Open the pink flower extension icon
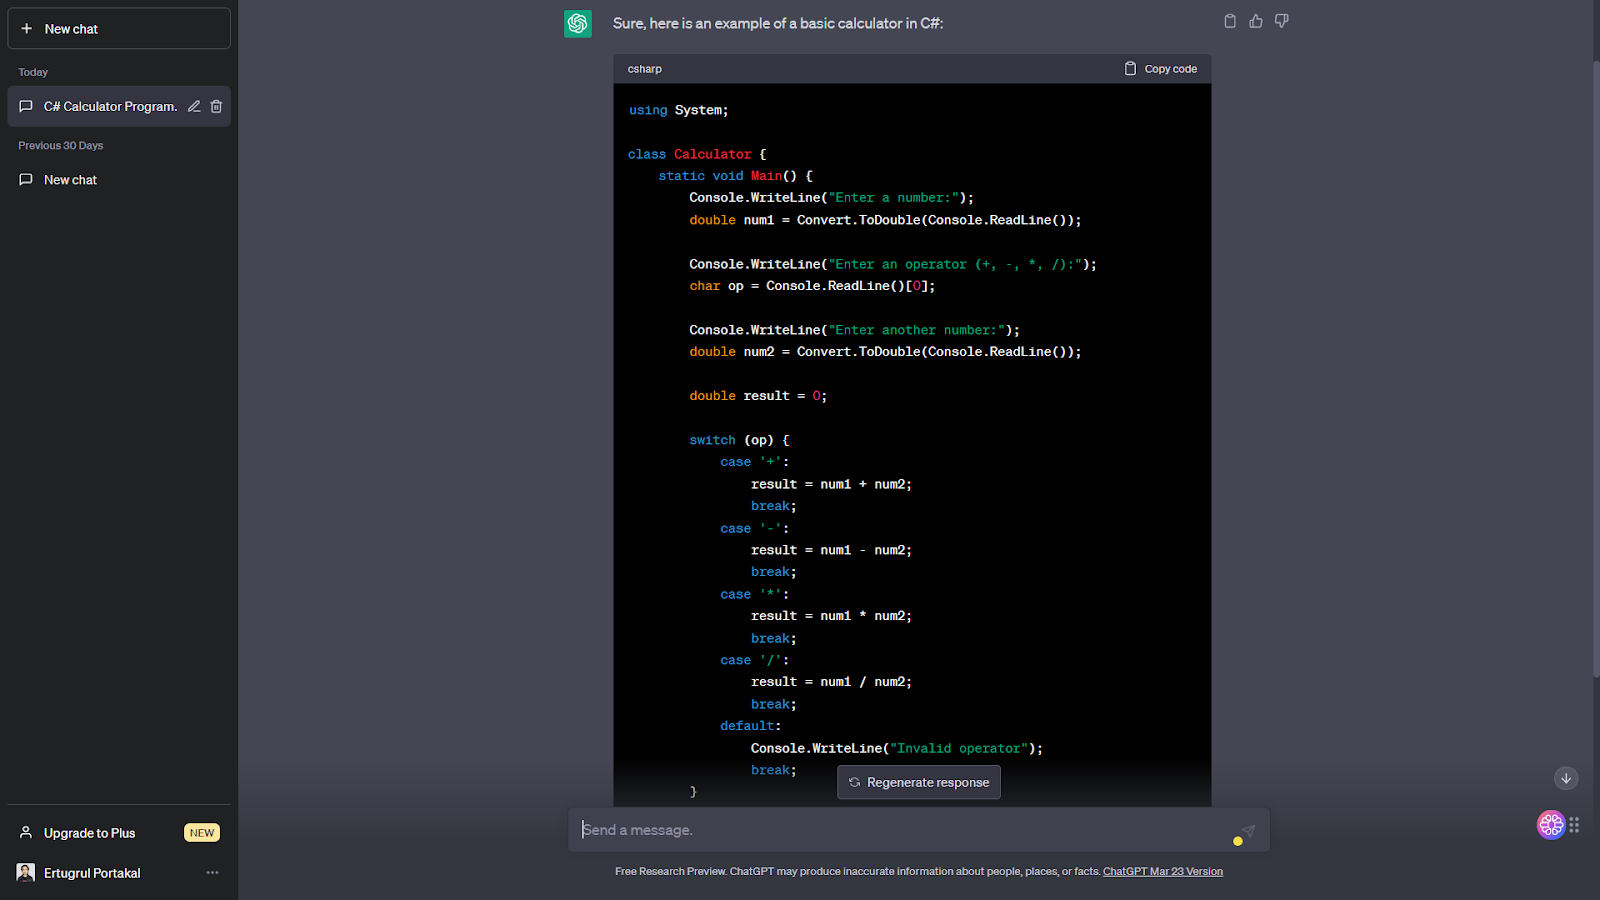Image resolution: width=1600 pixels, height=900 pixels. (1551, 825)
